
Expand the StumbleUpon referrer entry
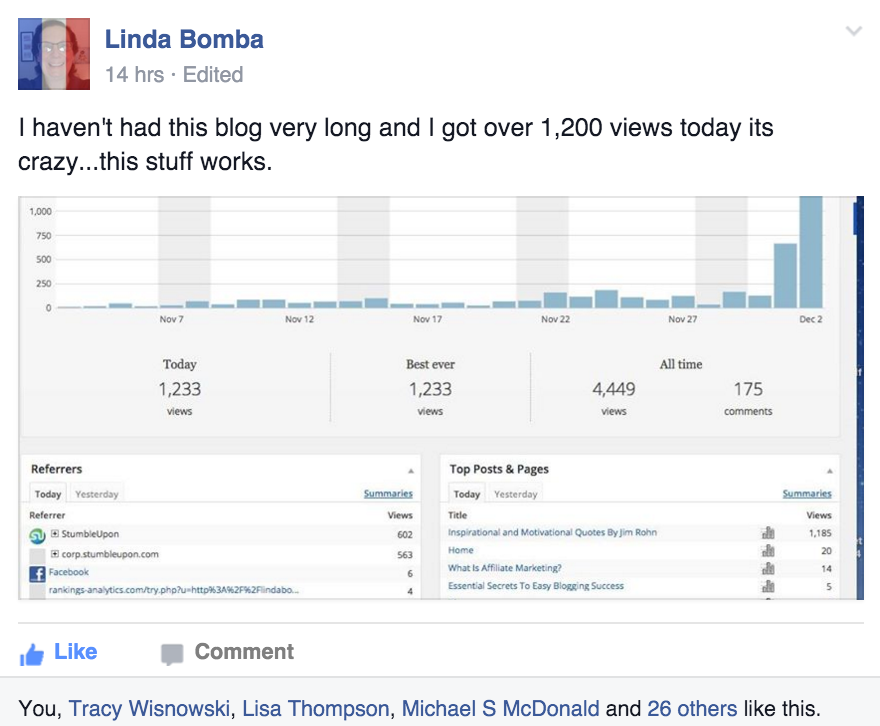pos(54,534)
